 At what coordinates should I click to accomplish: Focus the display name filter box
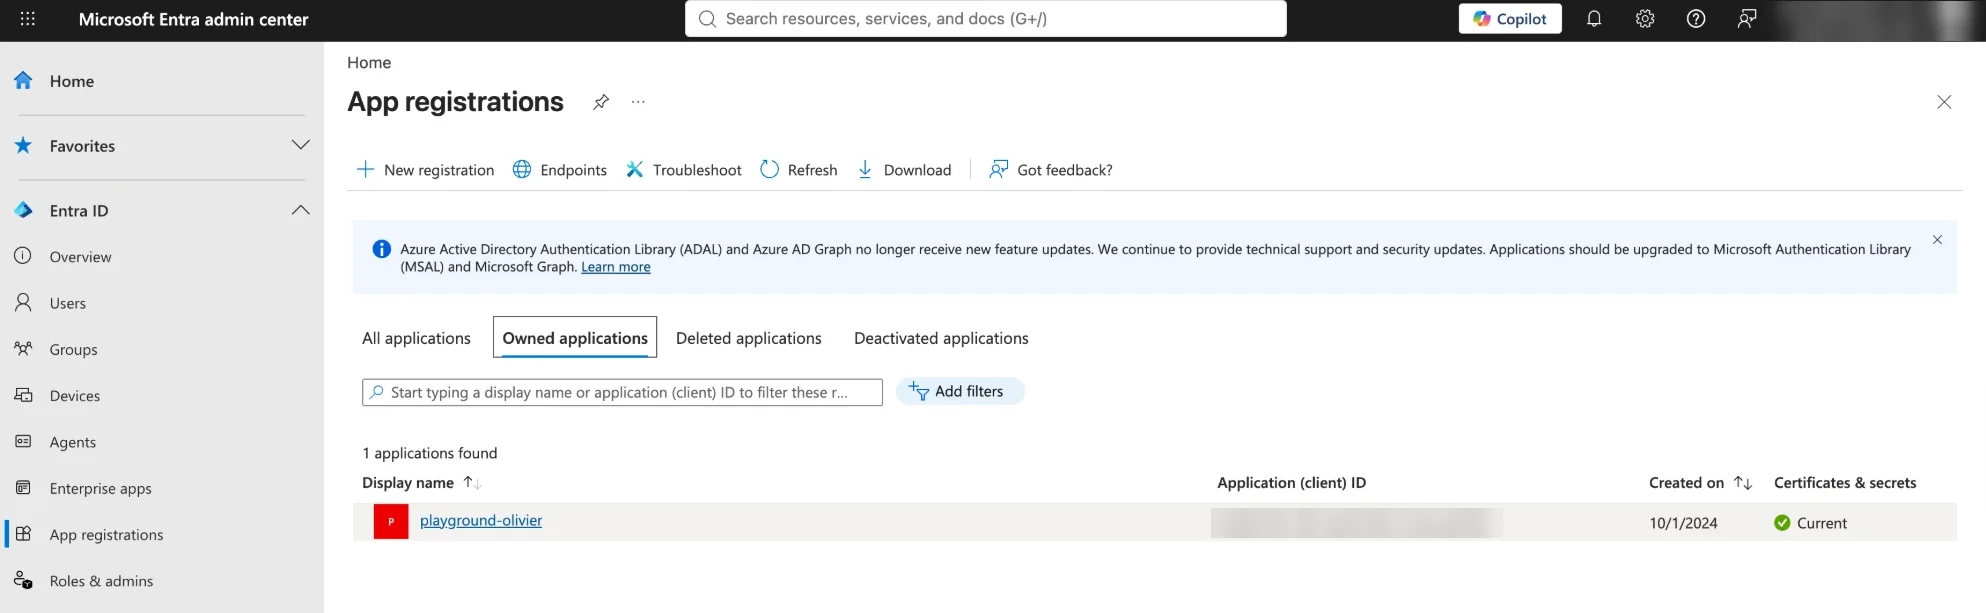pyautogui.click(x=622, y=392)
